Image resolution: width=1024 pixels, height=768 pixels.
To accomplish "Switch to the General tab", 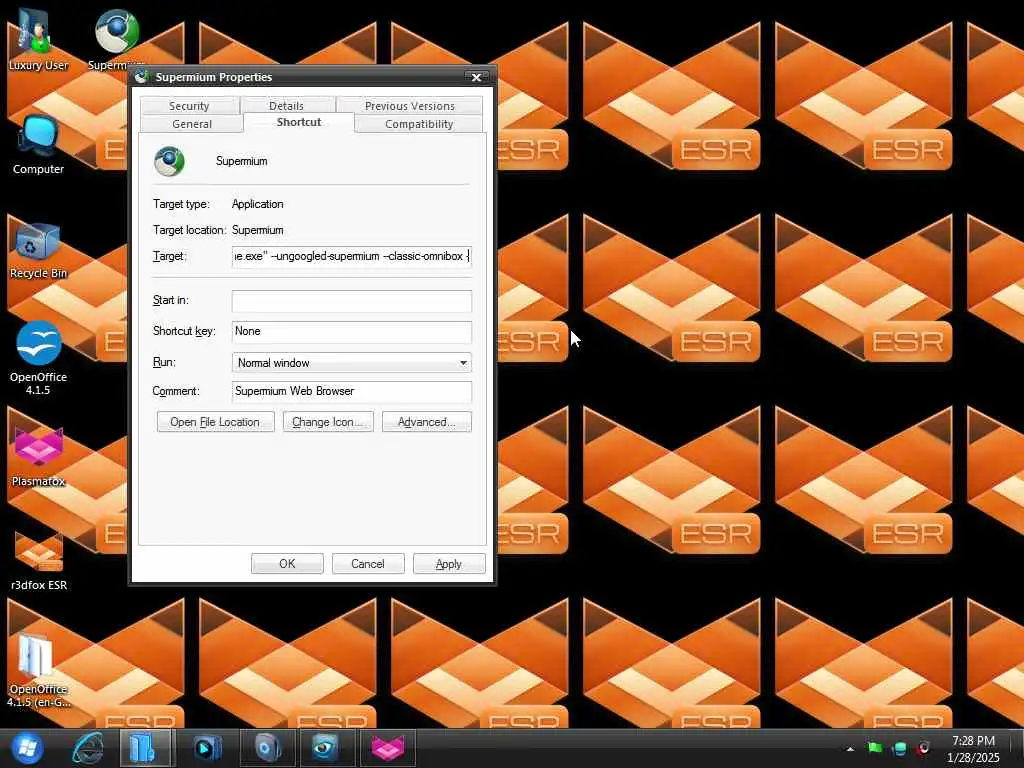I will pos(191,124).
